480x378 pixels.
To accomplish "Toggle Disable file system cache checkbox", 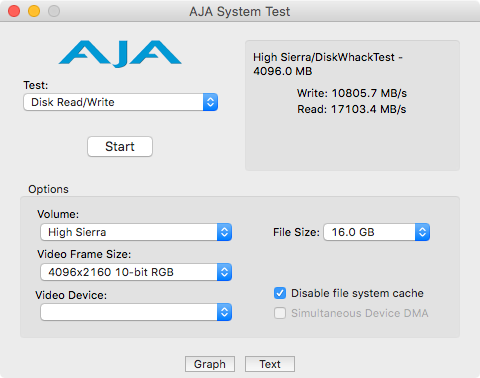I will click(x=280, y=293).
